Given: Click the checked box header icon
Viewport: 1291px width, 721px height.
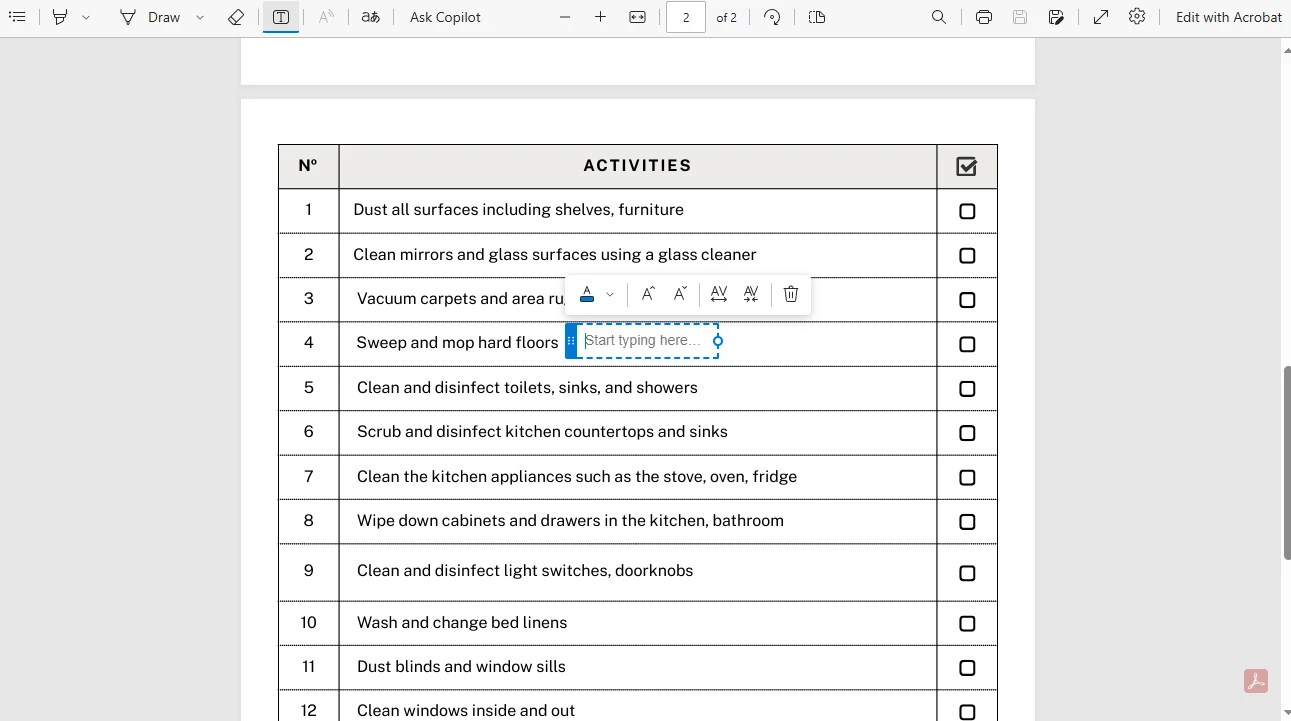Looking at the screenshot, I should (966, 166).
